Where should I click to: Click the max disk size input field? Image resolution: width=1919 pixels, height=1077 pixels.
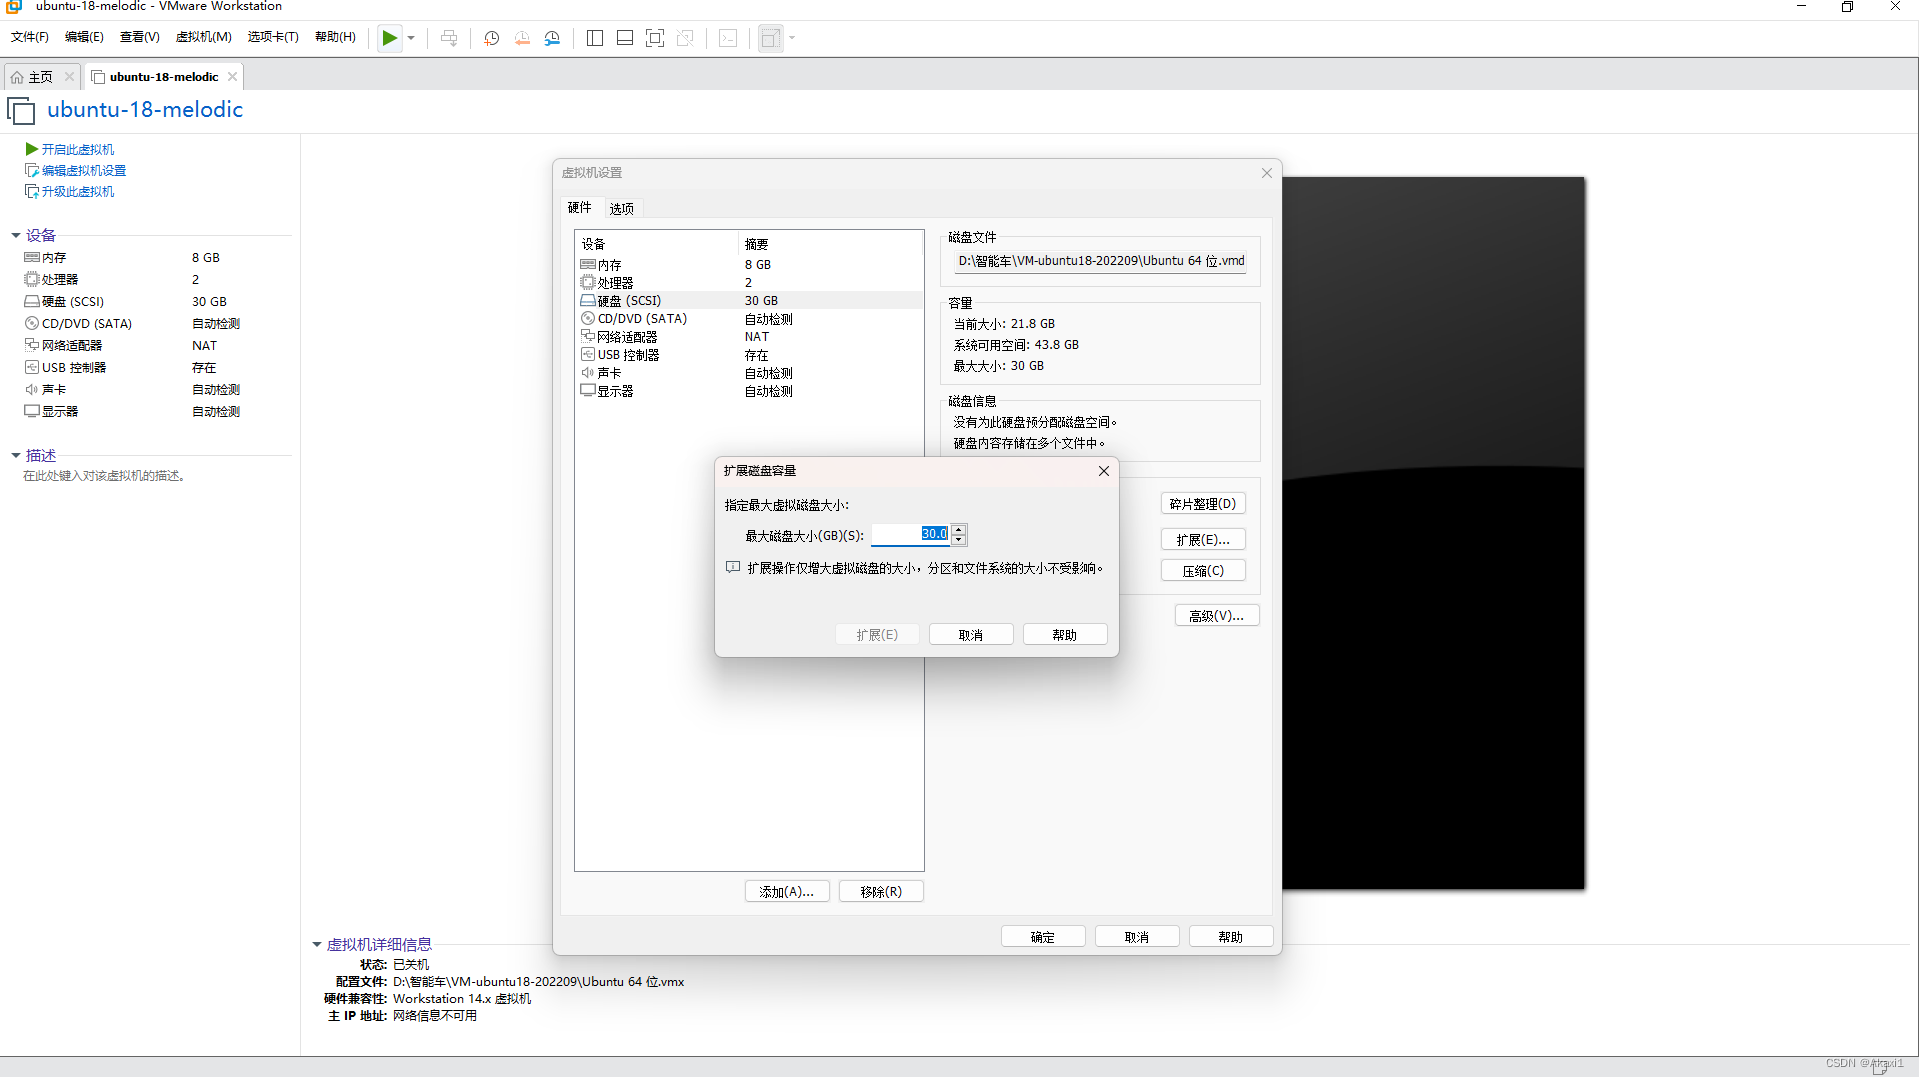(908, 533)
